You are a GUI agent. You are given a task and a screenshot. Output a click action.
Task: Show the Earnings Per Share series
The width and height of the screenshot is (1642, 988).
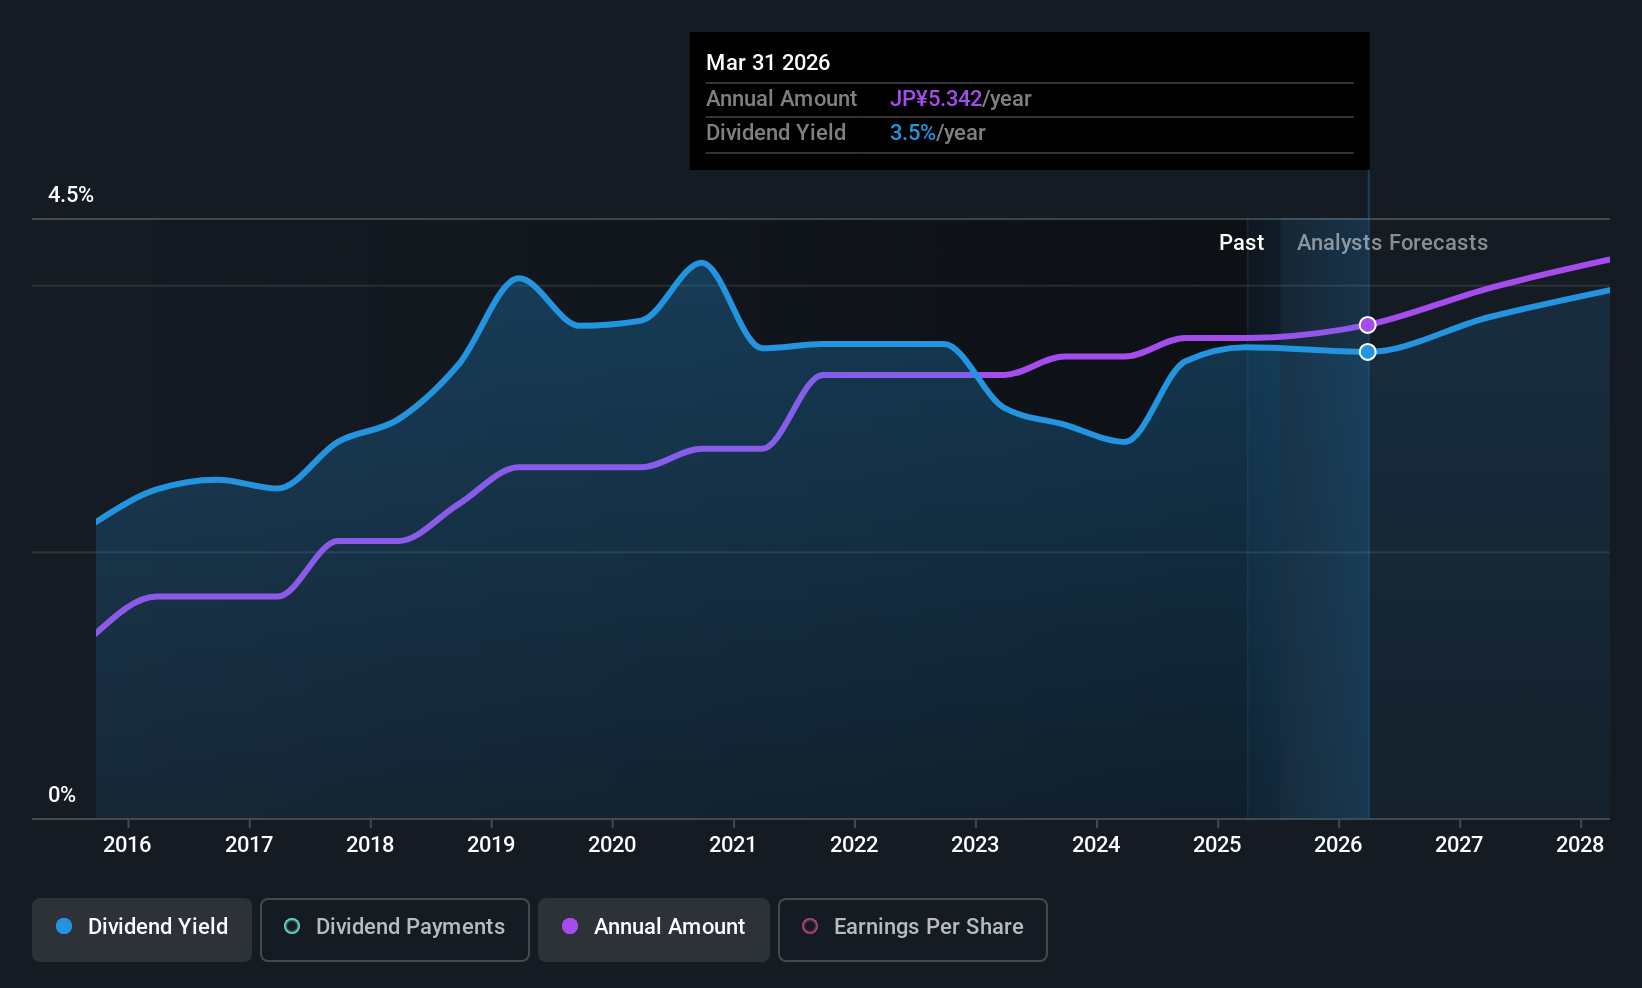tap(913, 929)
